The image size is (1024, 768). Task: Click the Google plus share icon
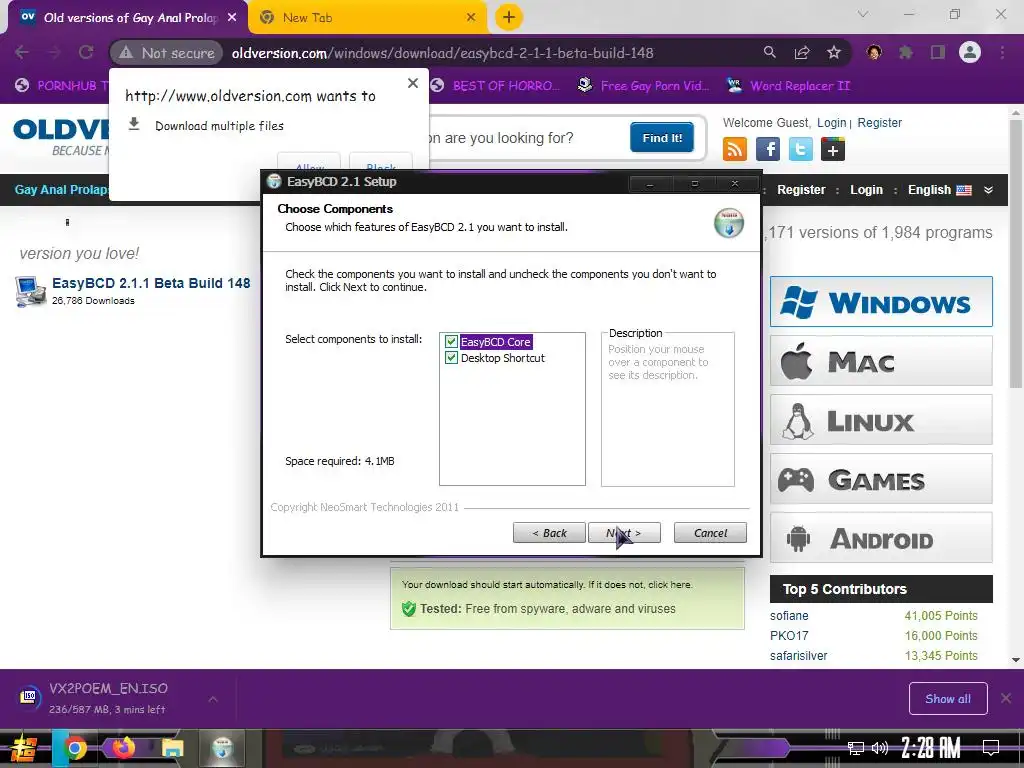coord(833,150)
